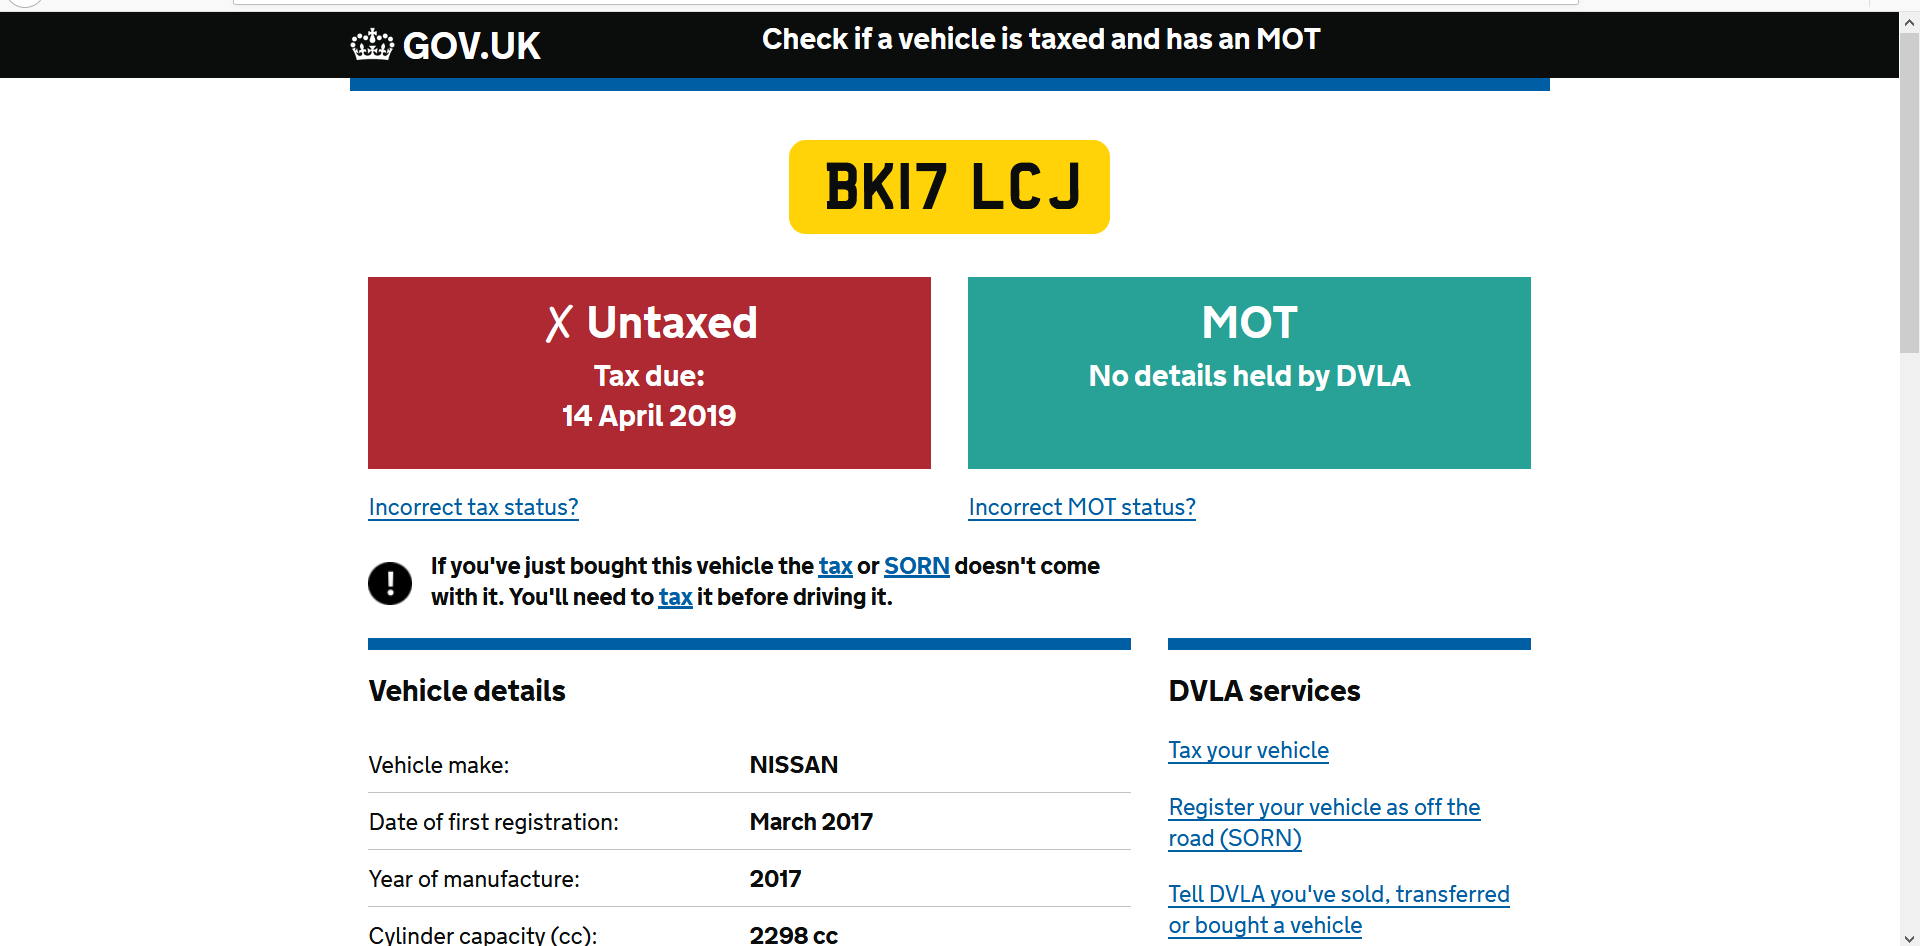Click the yellow BK17 LCJ number plate
This screenshot has width=1920, height=946.
click(x=949, y=187)
